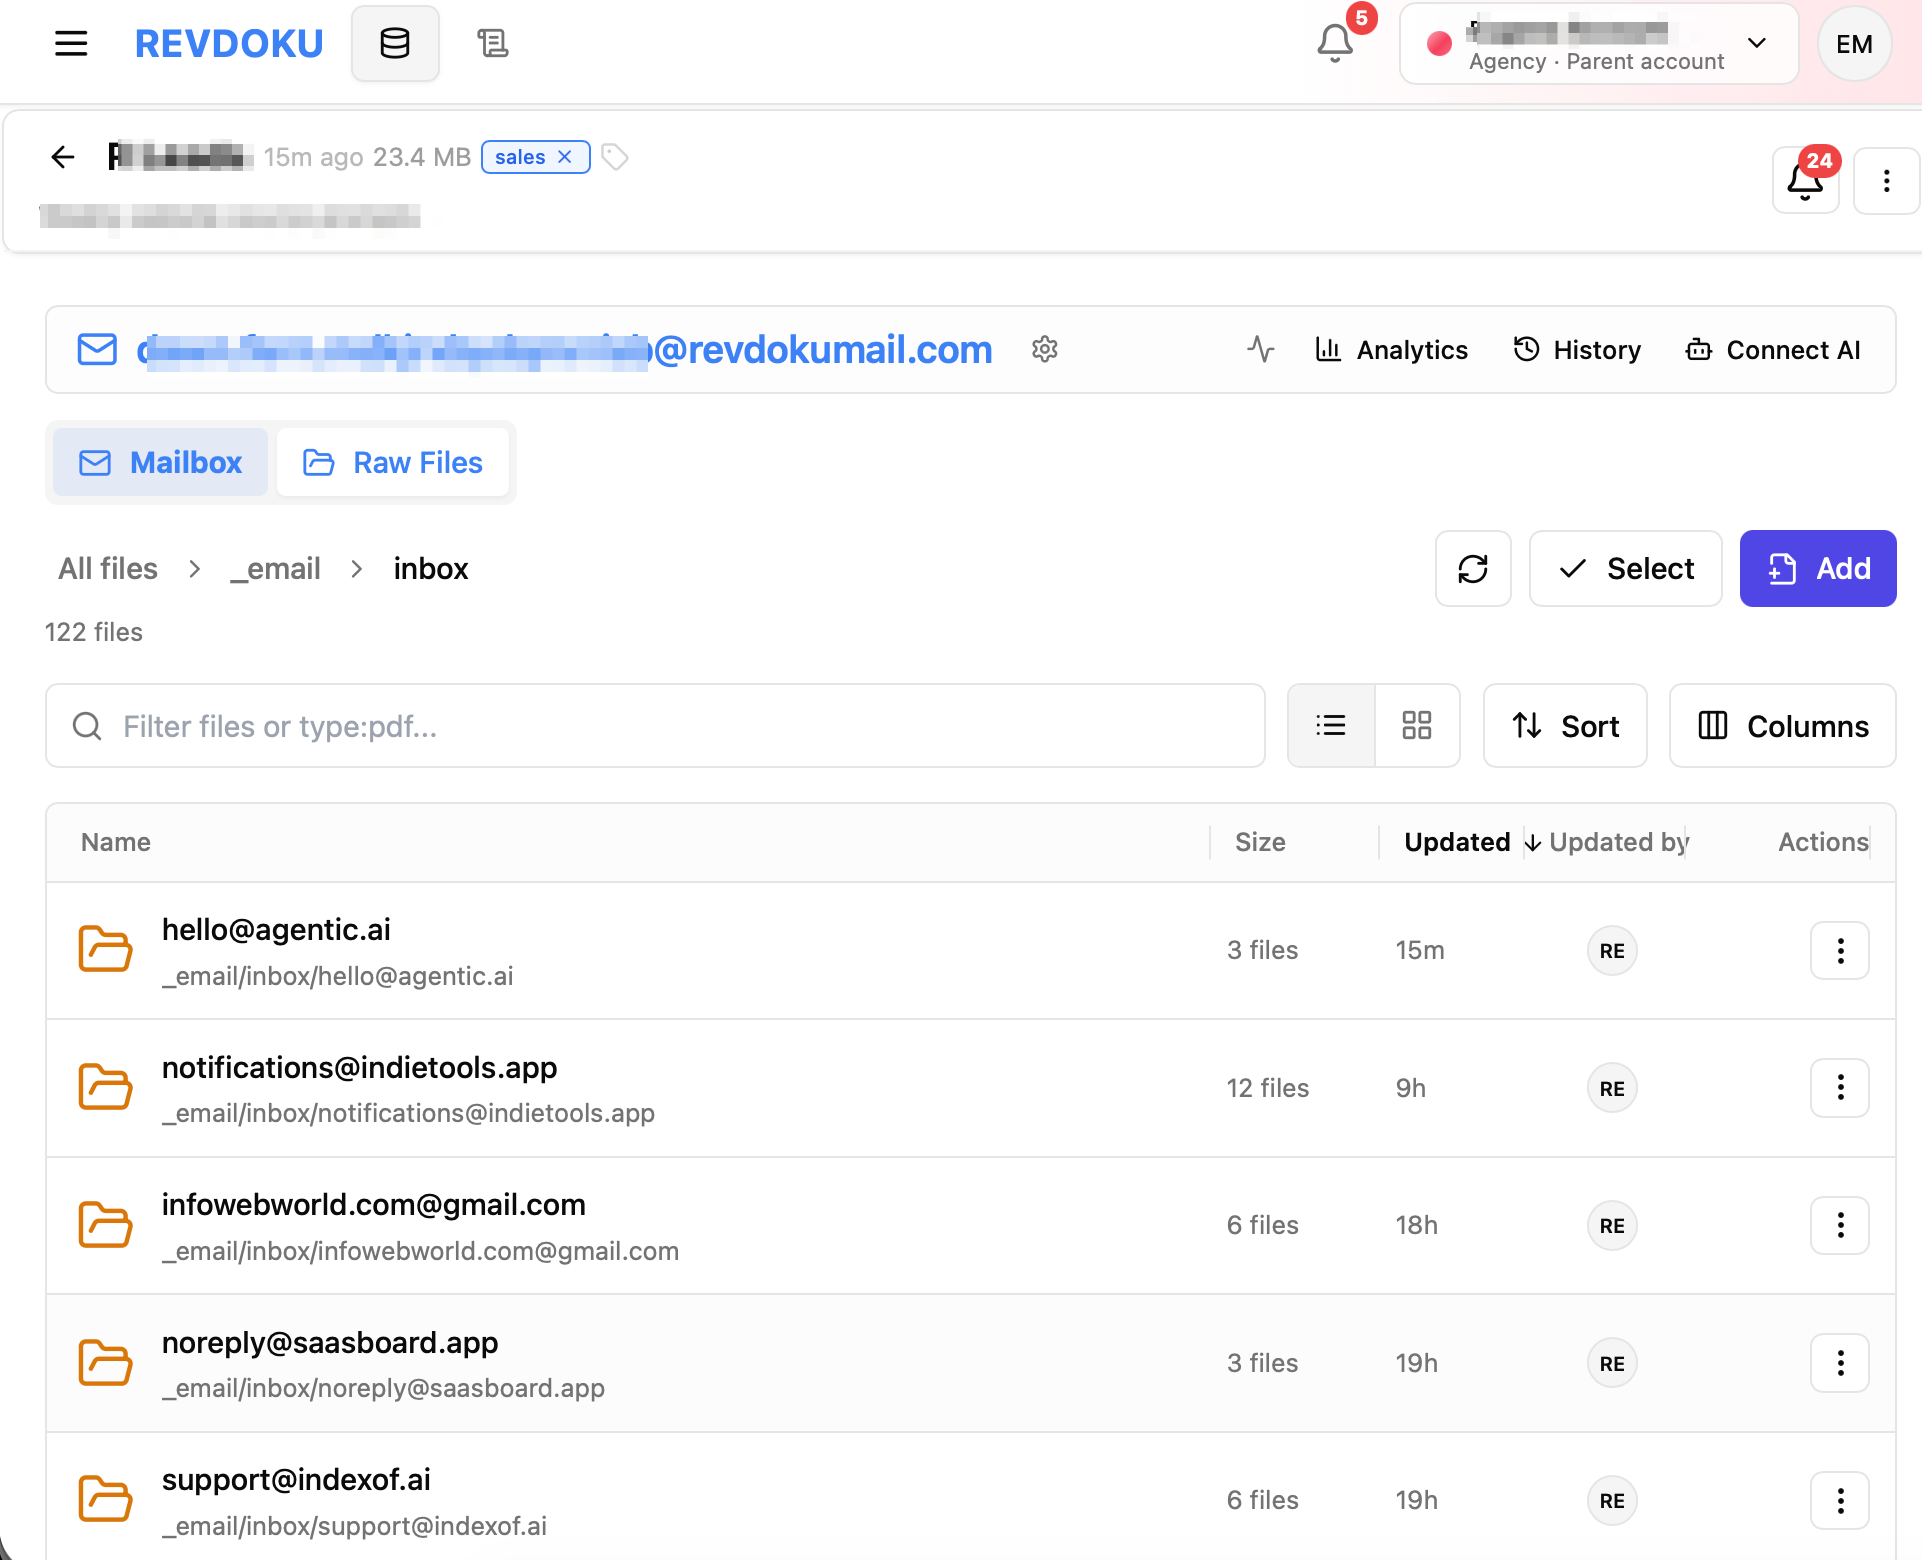Open mailbox settings gear
Screen dimensions: 1922x1560
[1045, 350]
